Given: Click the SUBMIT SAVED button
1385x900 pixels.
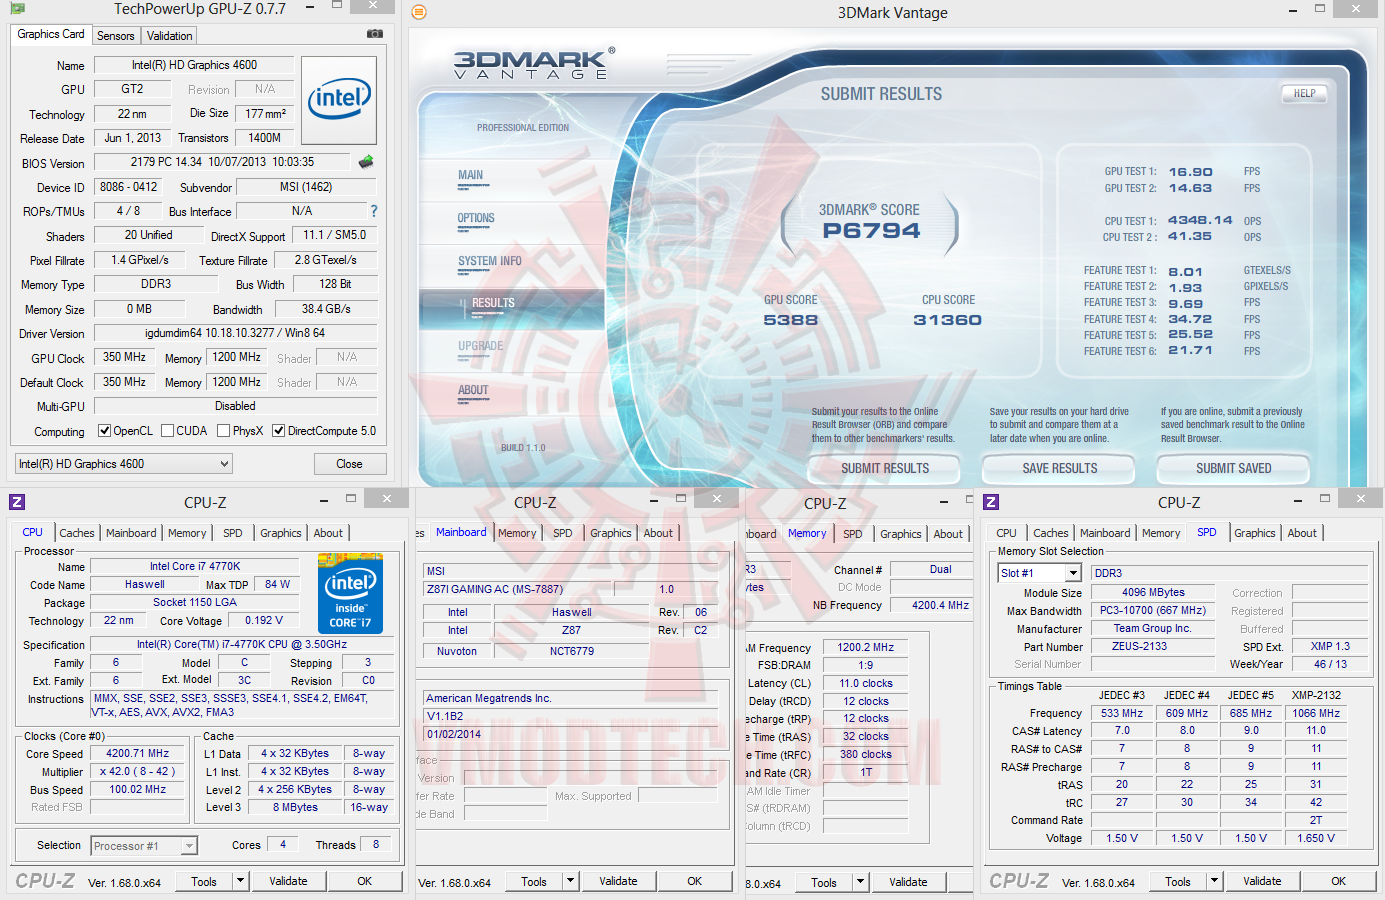Looking at the screenshot, I should pos(1234,468).
